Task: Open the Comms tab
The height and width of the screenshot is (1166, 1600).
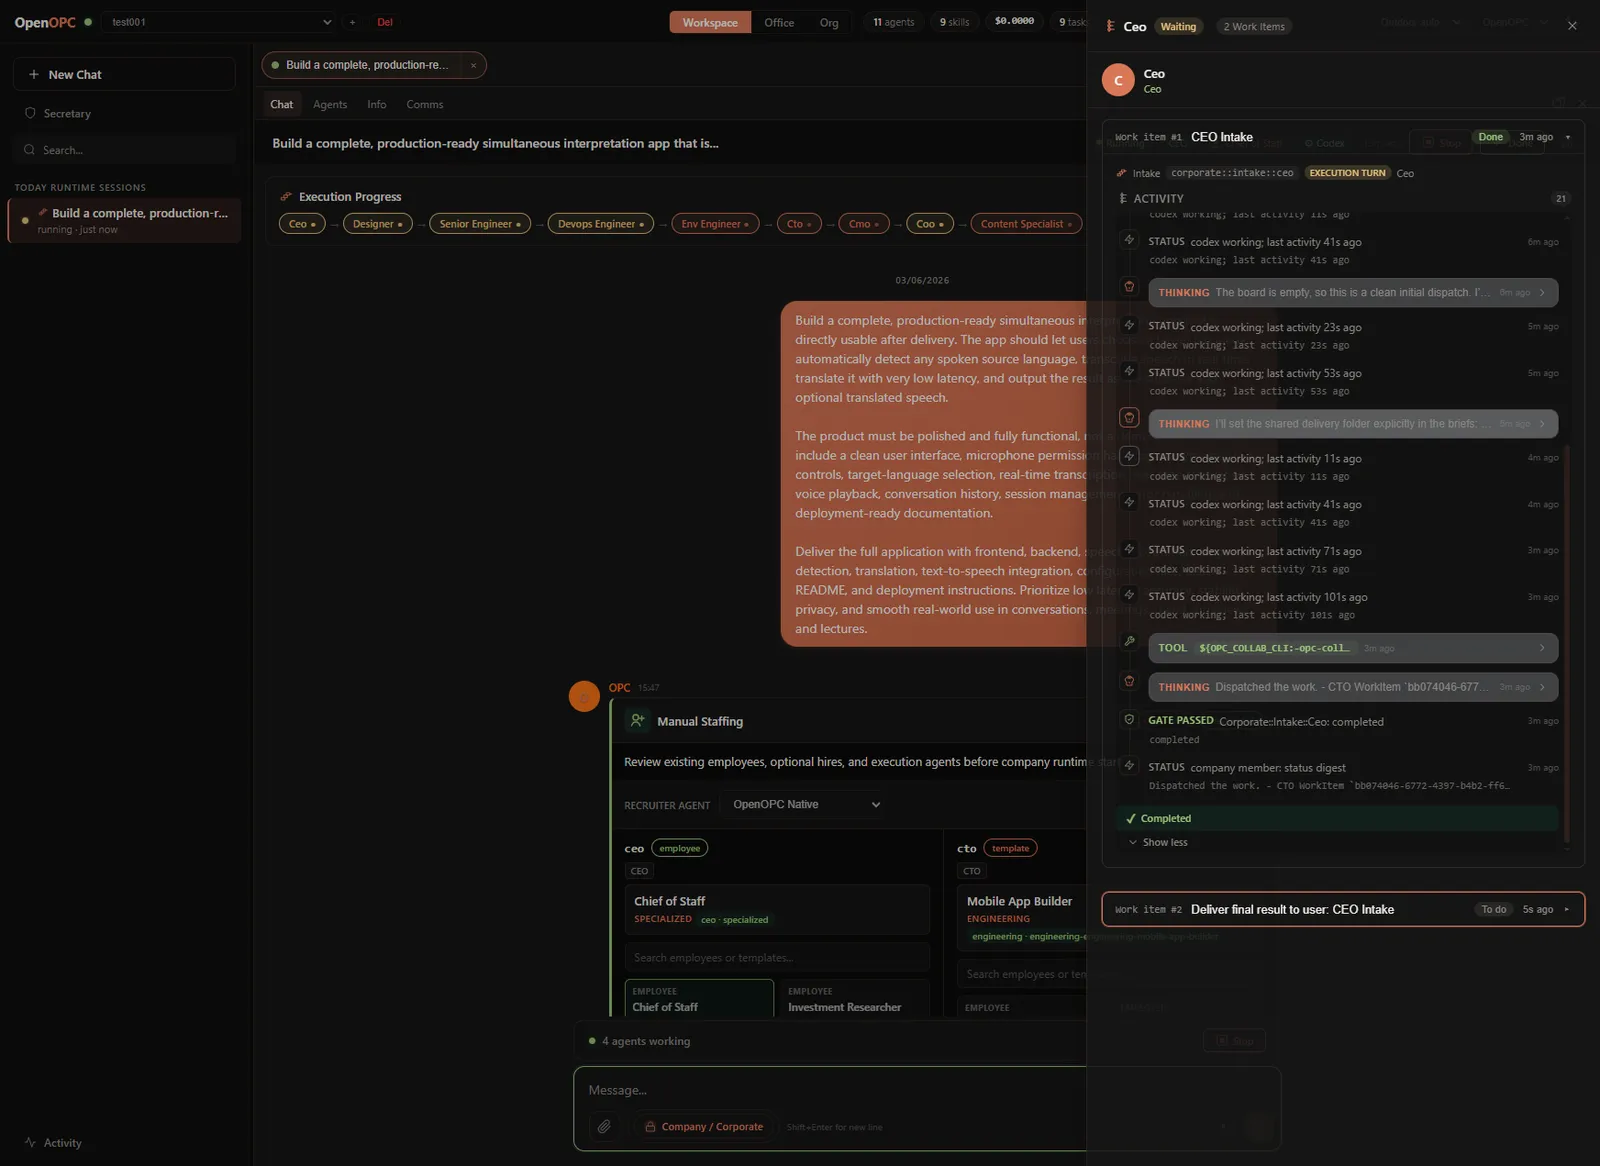Action: [x=425, y=104]
